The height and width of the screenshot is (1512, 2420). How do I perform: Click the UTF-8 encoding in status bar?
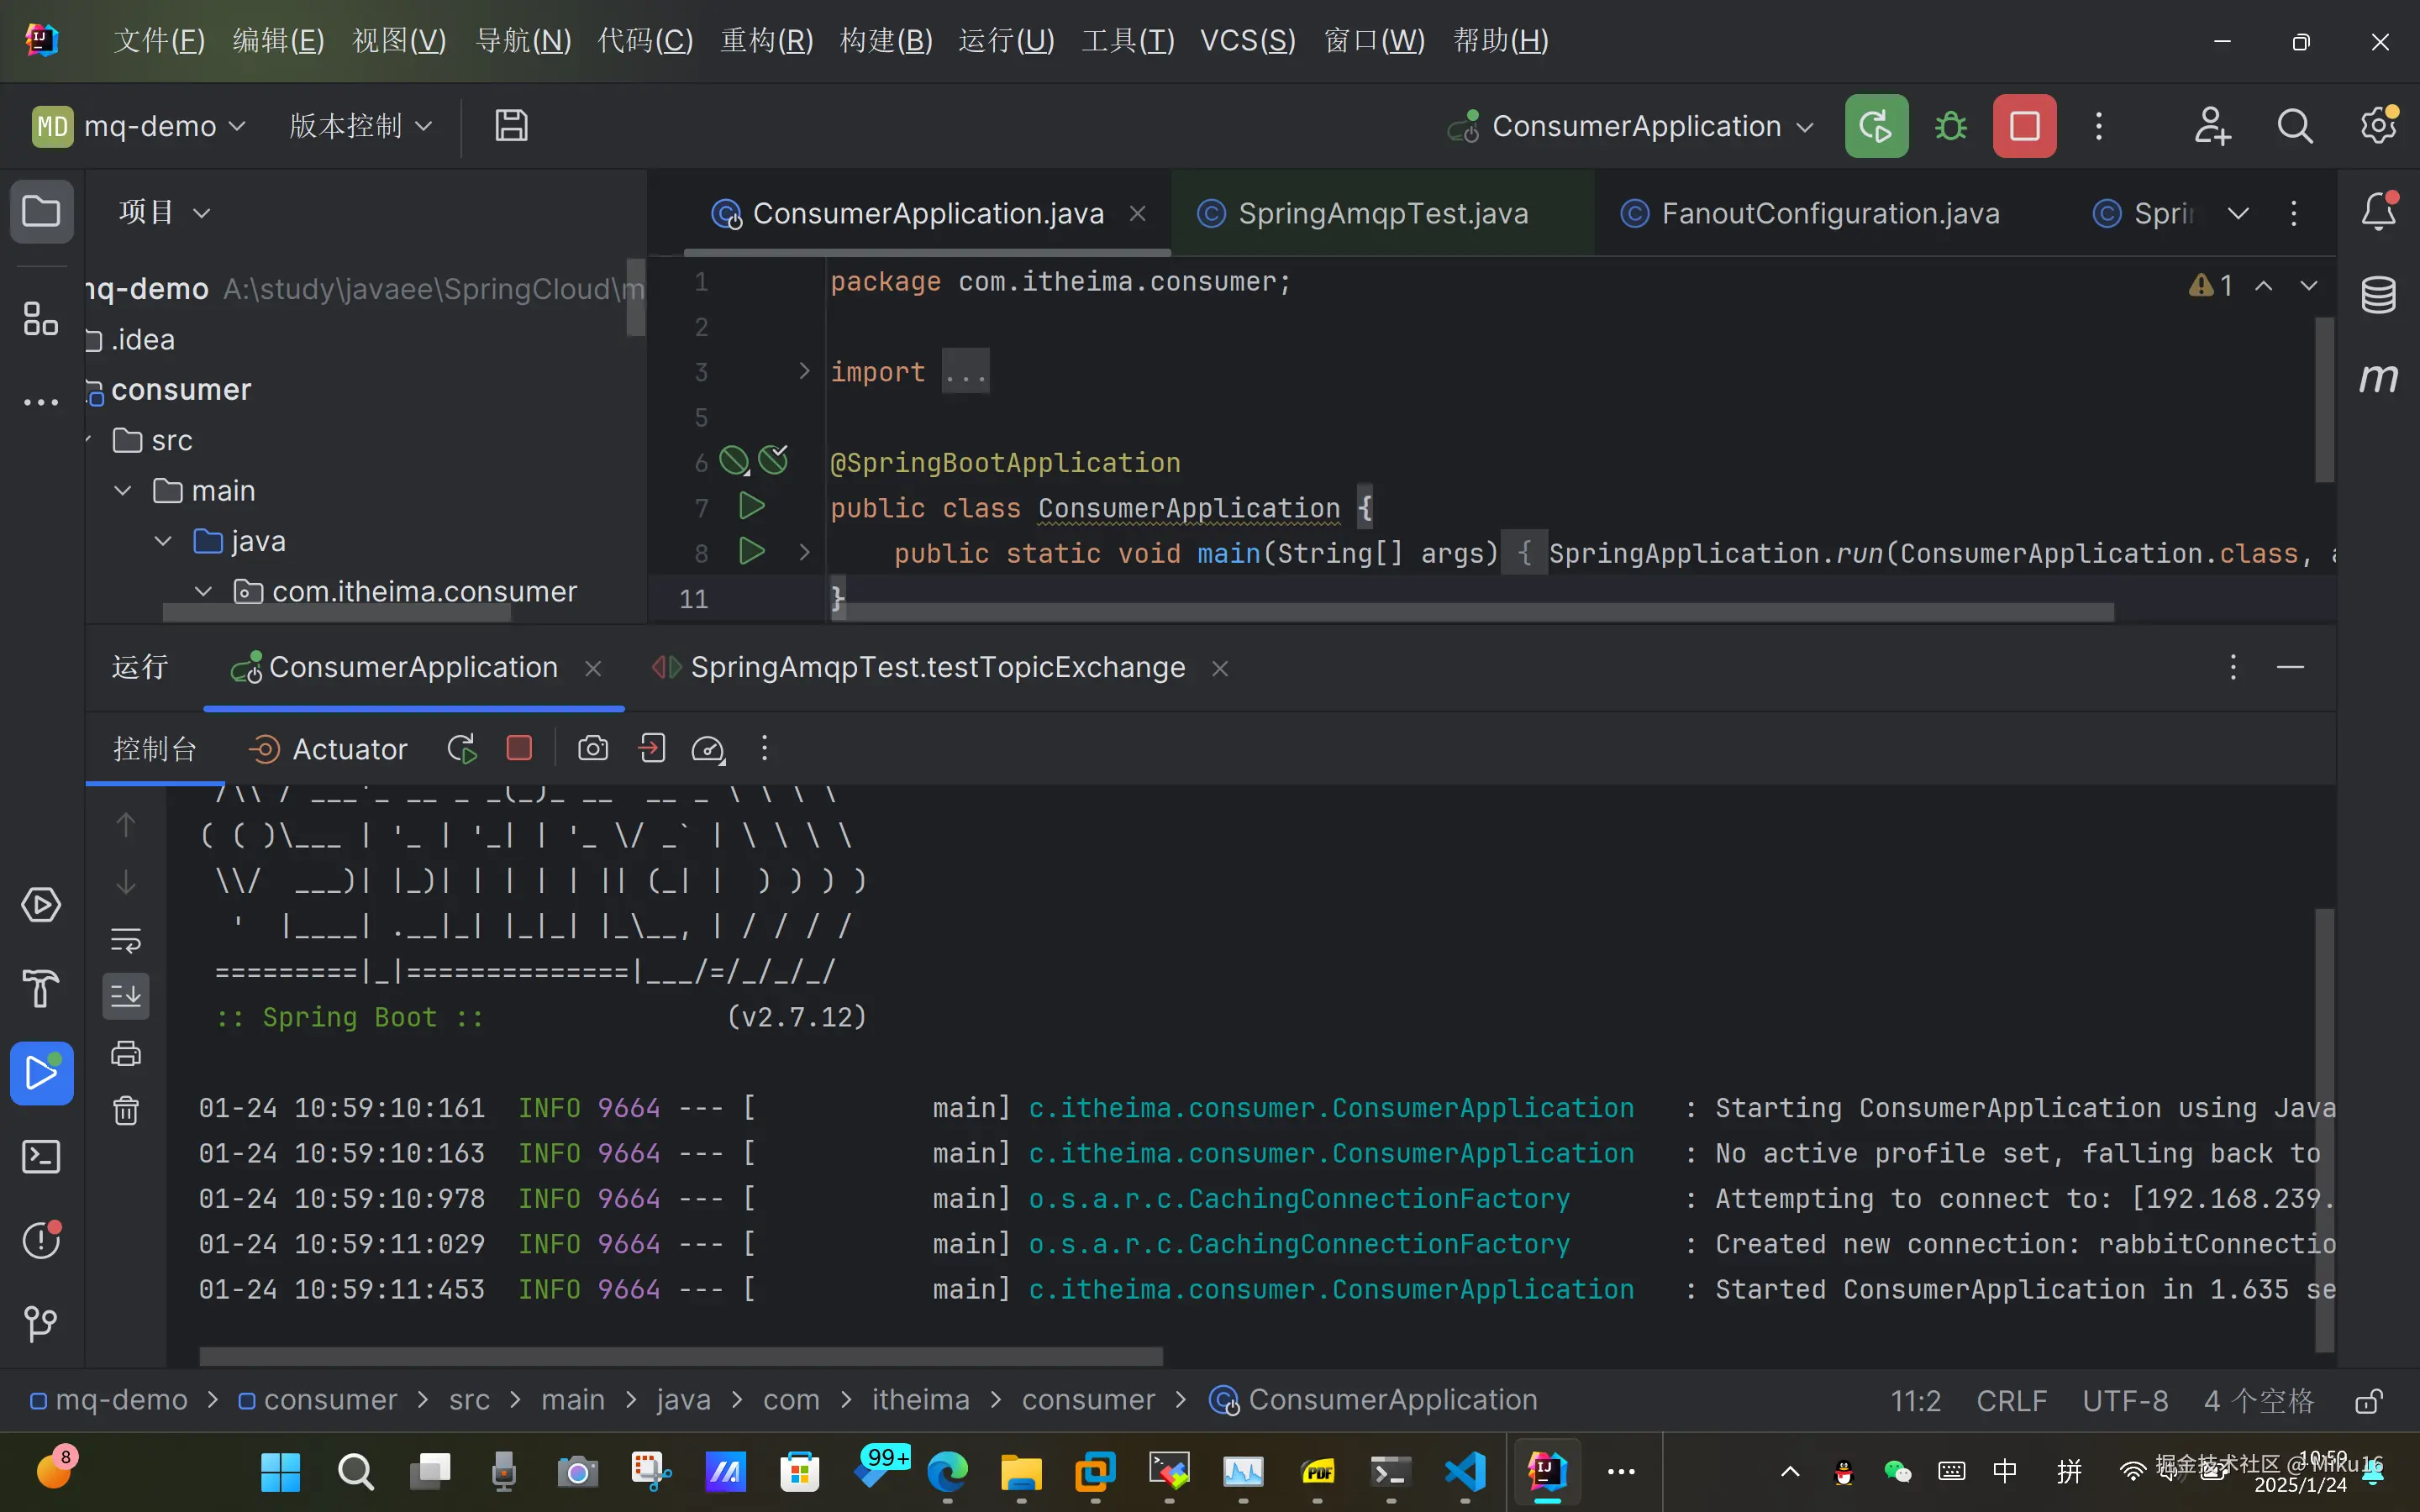click(2125, 1400)
